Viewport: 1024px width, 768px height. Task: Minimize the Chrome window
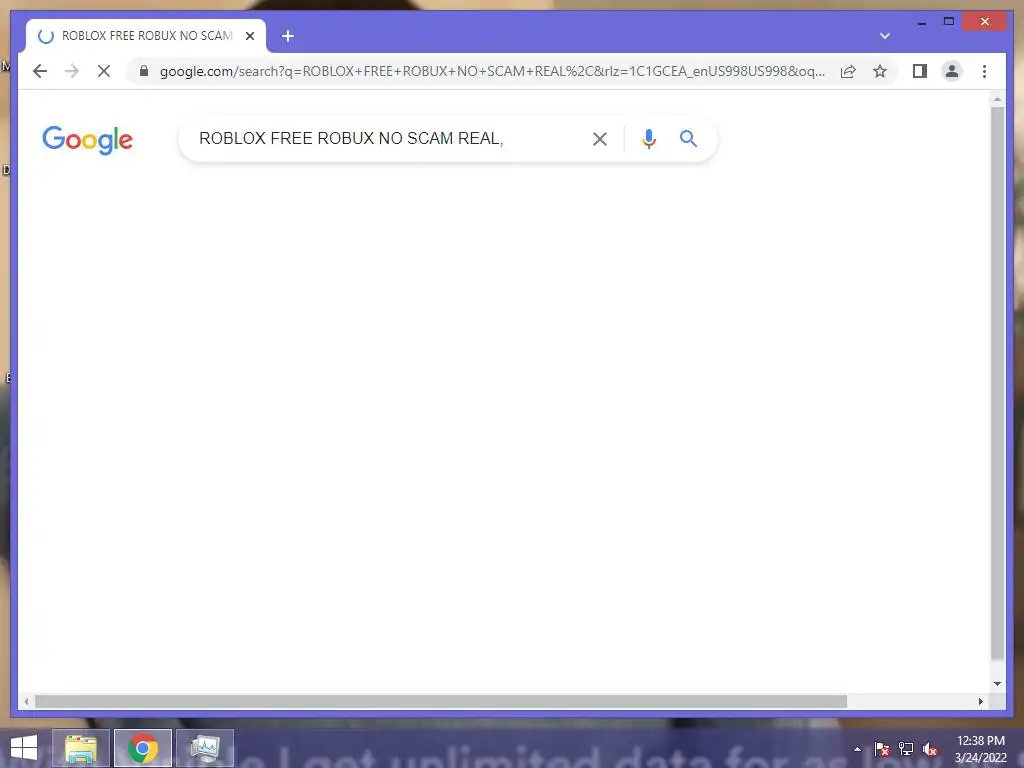[x=921, y=22]
